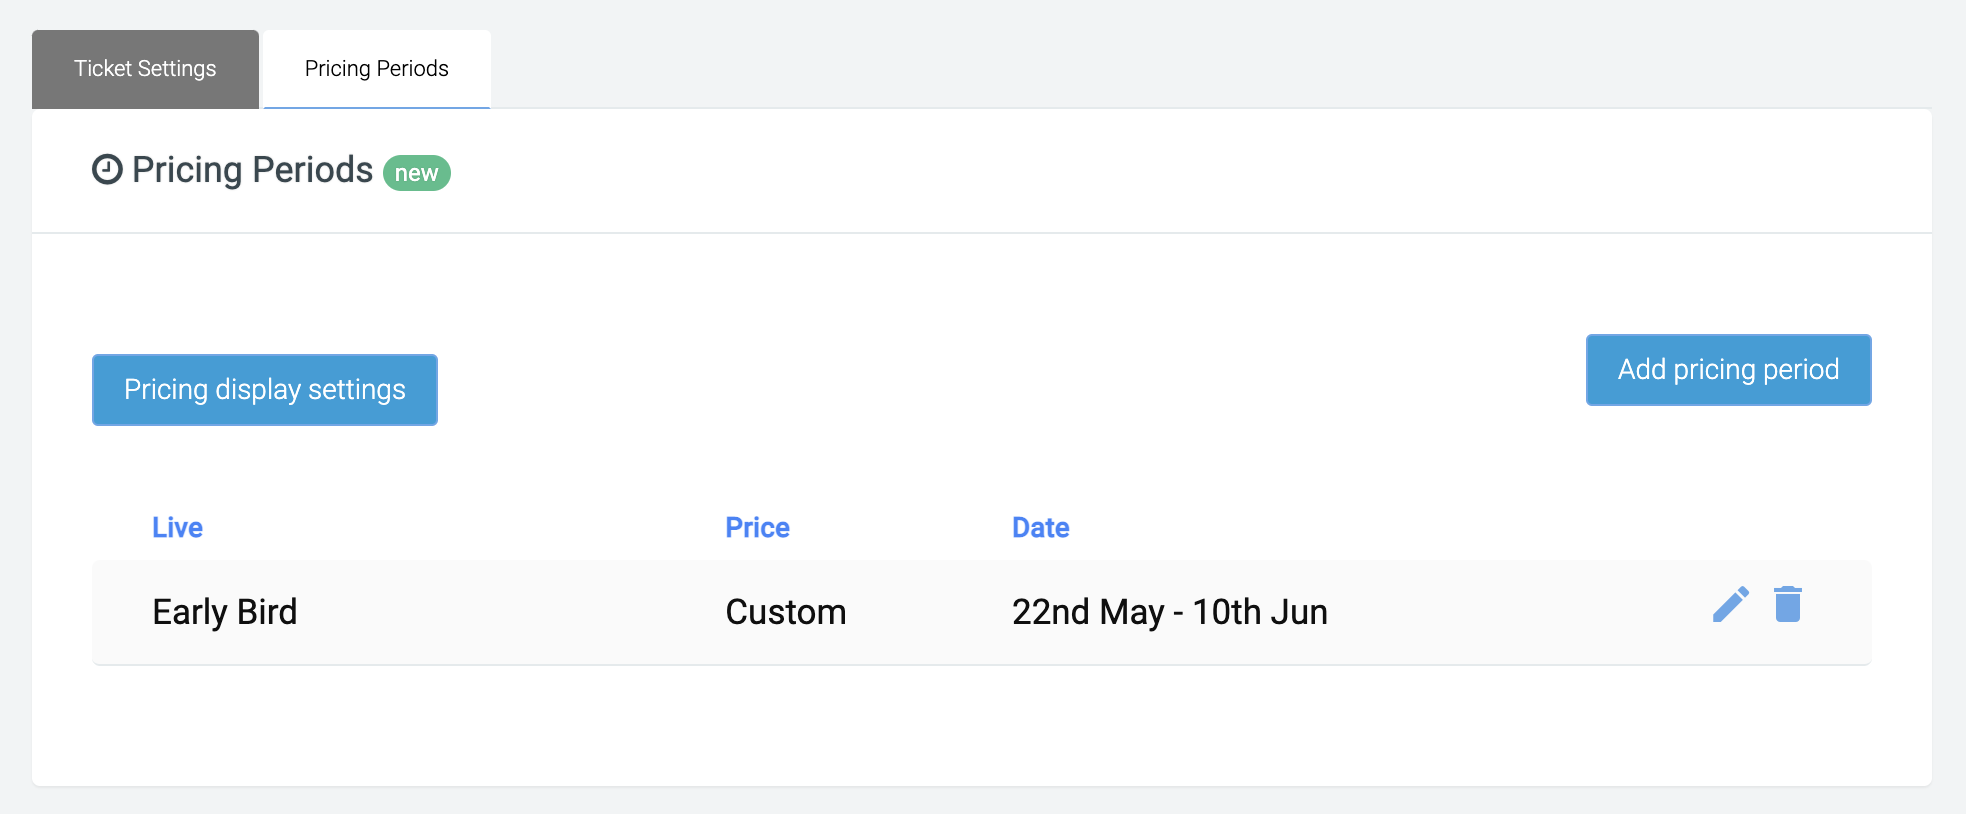Click the 22nd May - 10th Jun date range
The width and height of the screenshot is (1966, 814).
1170,612
